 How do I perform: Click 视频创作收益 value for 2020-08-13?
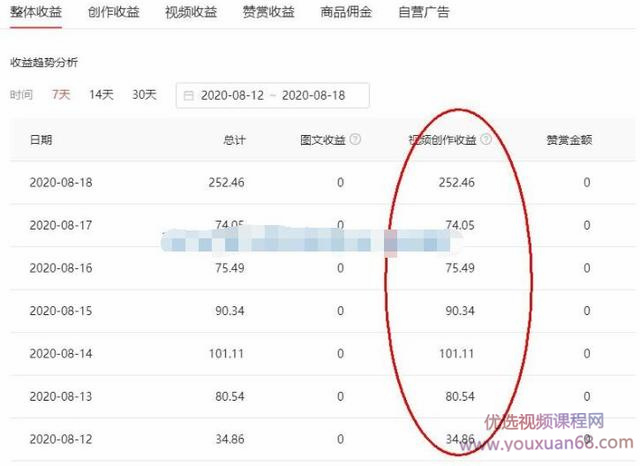click(x=460, y=396)
